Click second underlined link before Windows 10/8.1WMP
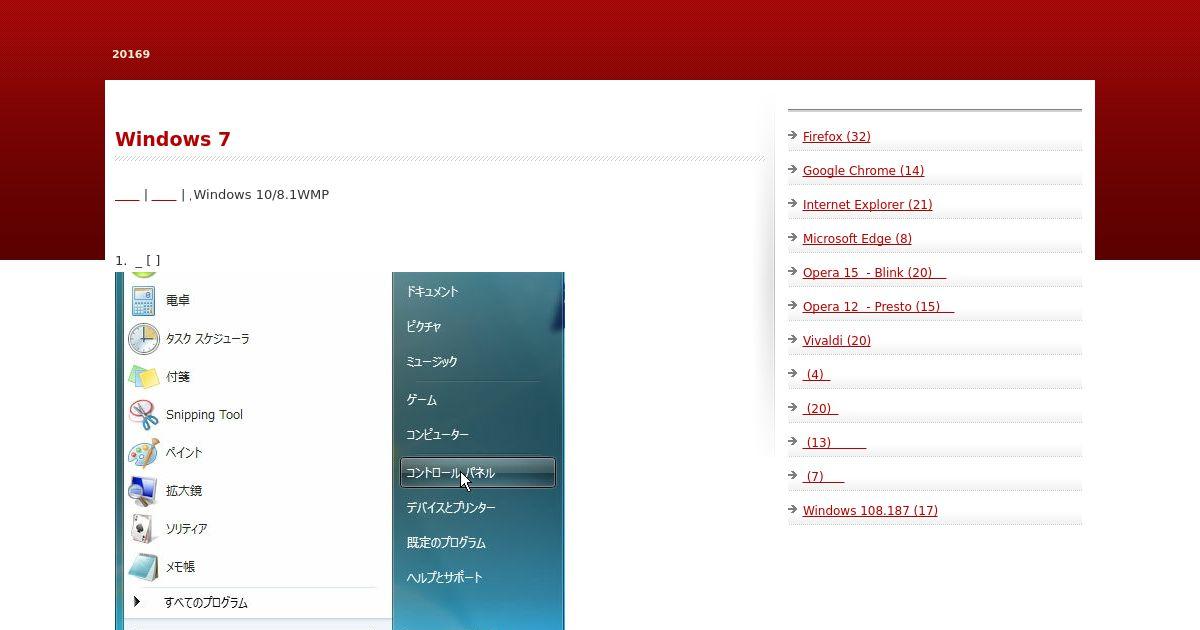 (164, 195)
